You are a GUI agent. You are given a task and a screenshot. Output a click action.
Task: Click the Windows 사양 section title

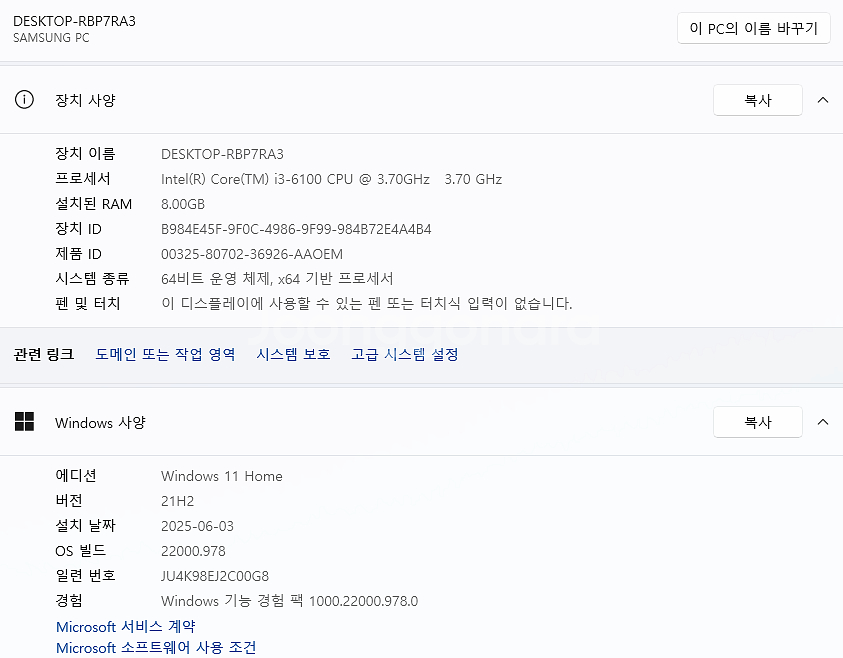pyautogui.click(x=100, y=422)
